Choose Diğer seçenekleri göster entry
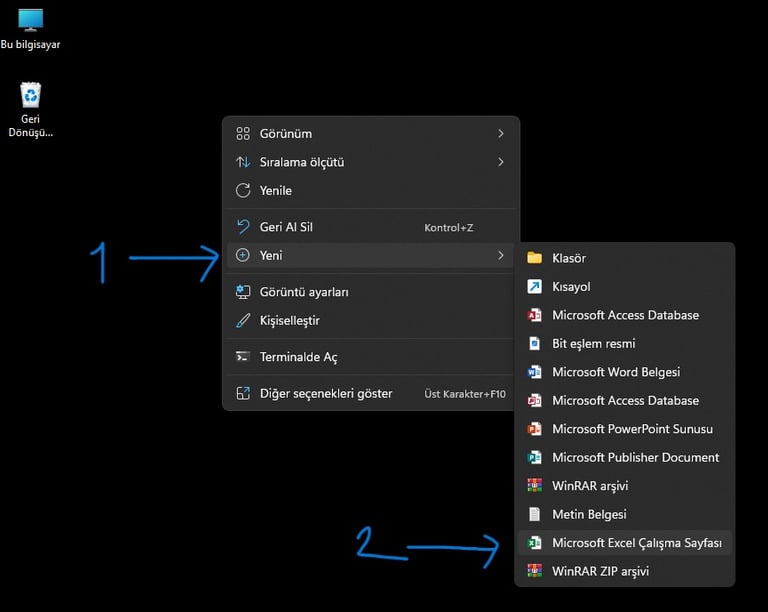Screen dimensions: 768x612 (x=370, y=393)
